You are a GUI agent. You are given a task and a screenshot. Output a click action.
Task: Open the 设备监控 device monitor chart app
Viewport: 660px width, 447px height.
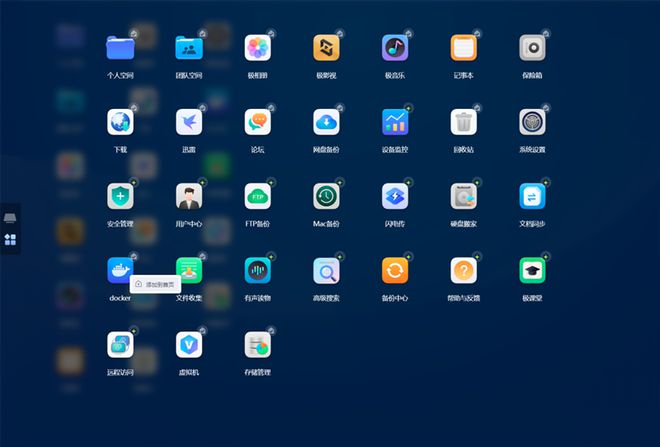(395, 122)
